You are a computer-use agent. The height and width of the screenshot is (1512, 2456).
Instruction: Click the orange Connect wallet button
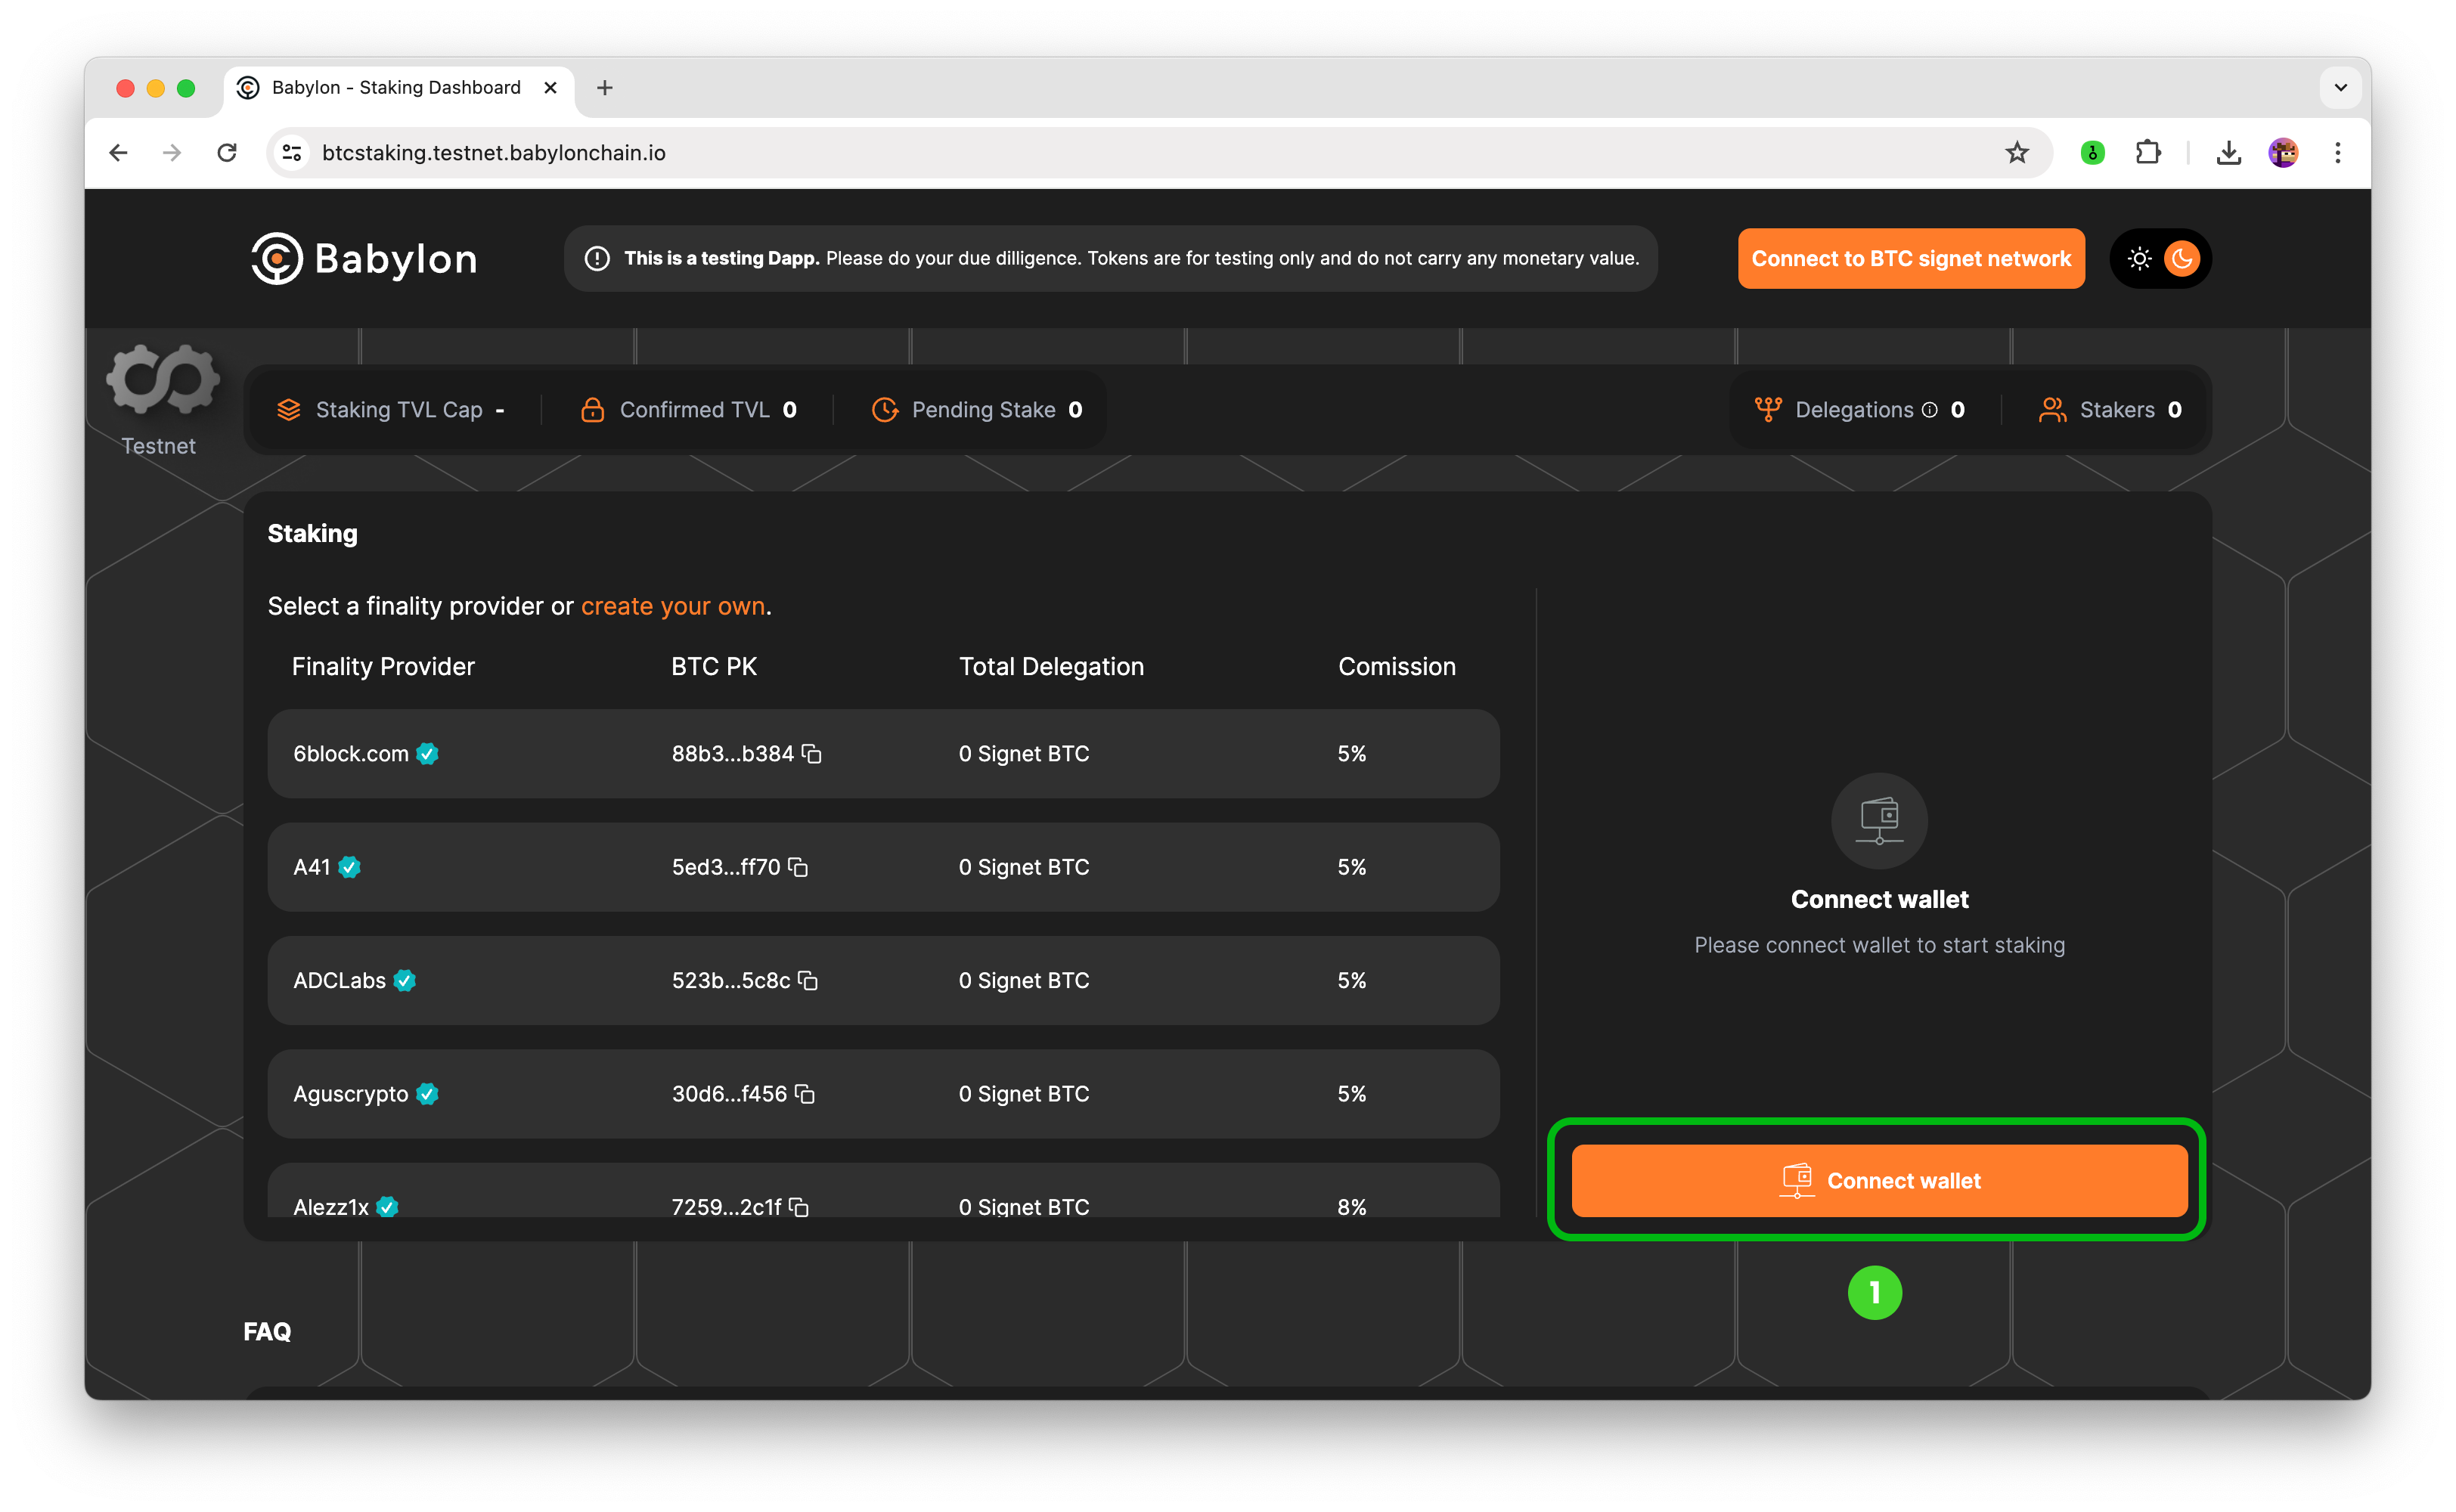tap(1879, 1181)
